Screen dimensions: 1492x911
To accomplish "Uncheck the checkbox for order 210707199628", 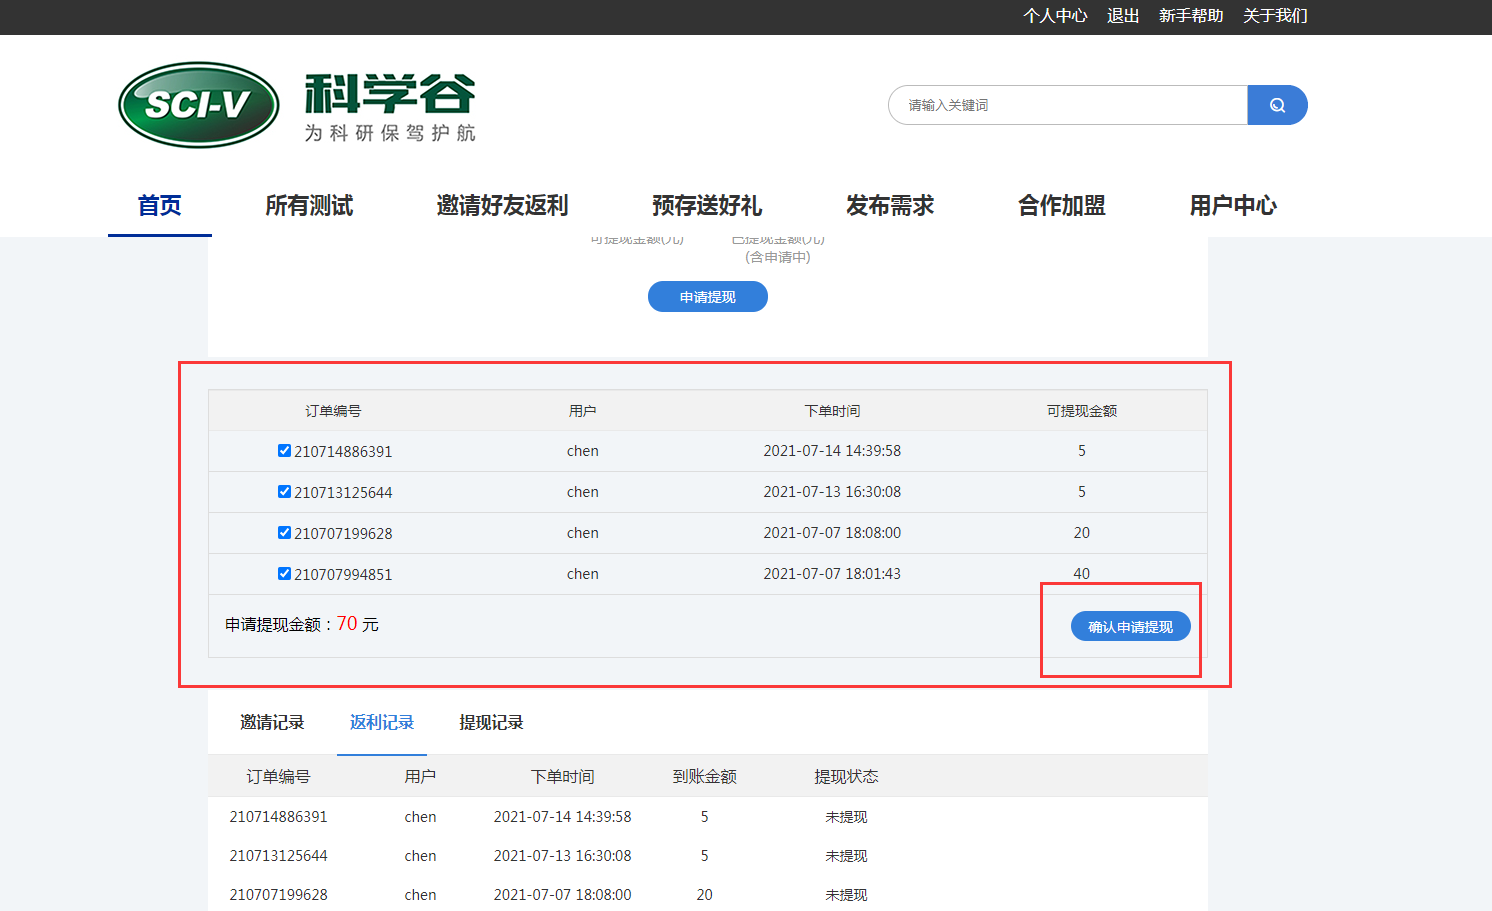I will pyautogui.click(x=284, y=533).
